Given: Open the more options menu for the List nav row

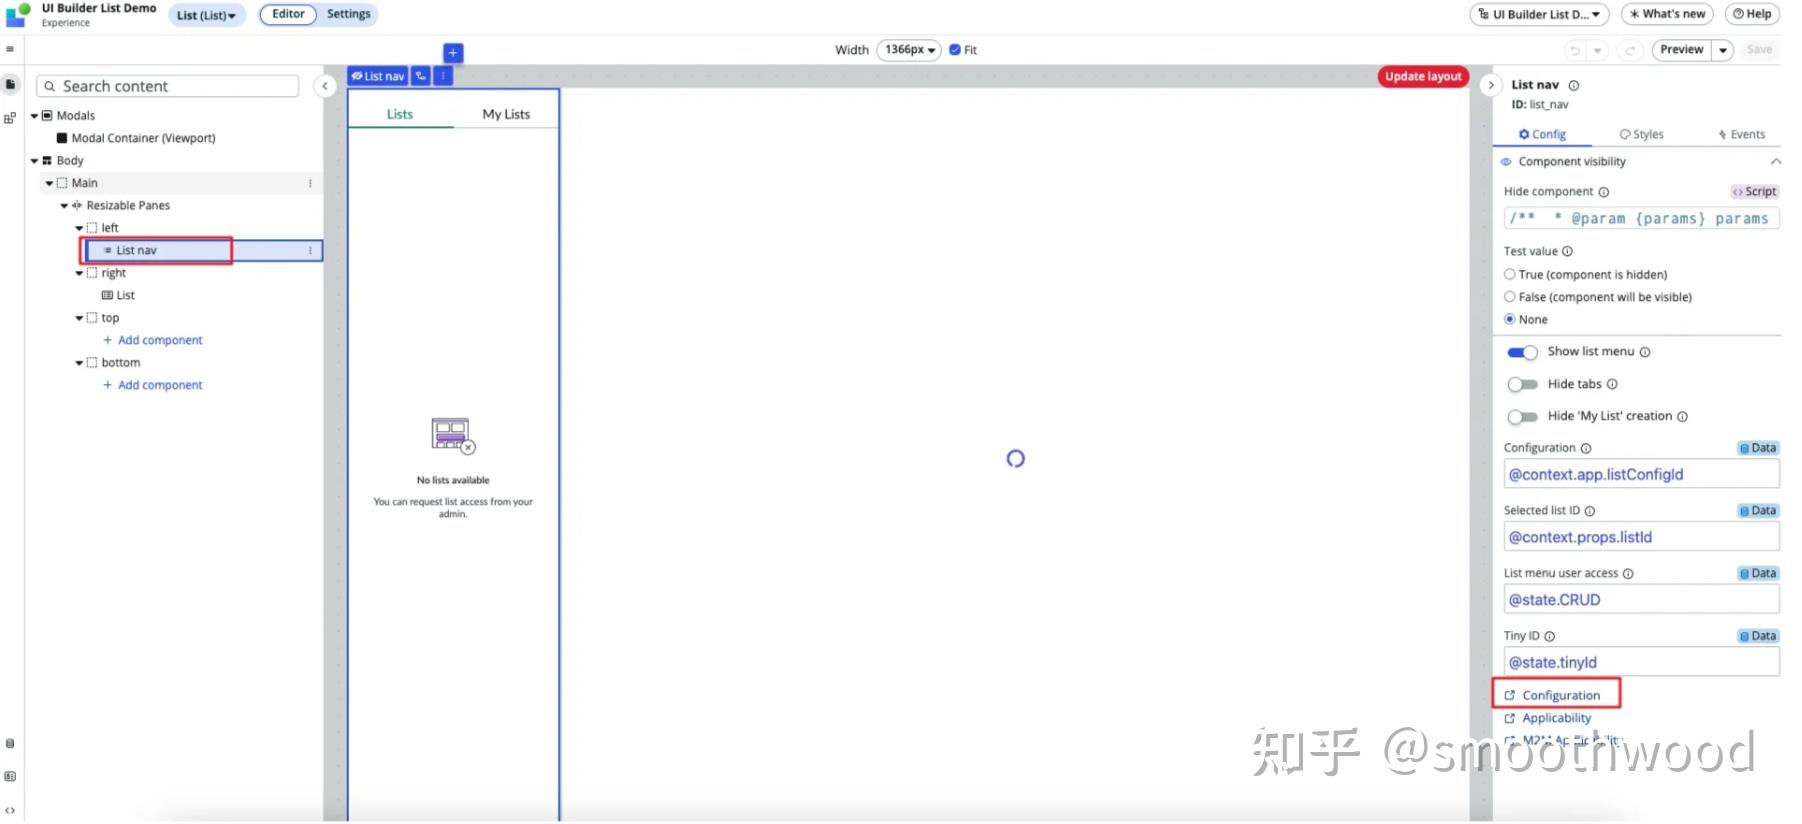Looking at the screenshot, I should point(310,250).
